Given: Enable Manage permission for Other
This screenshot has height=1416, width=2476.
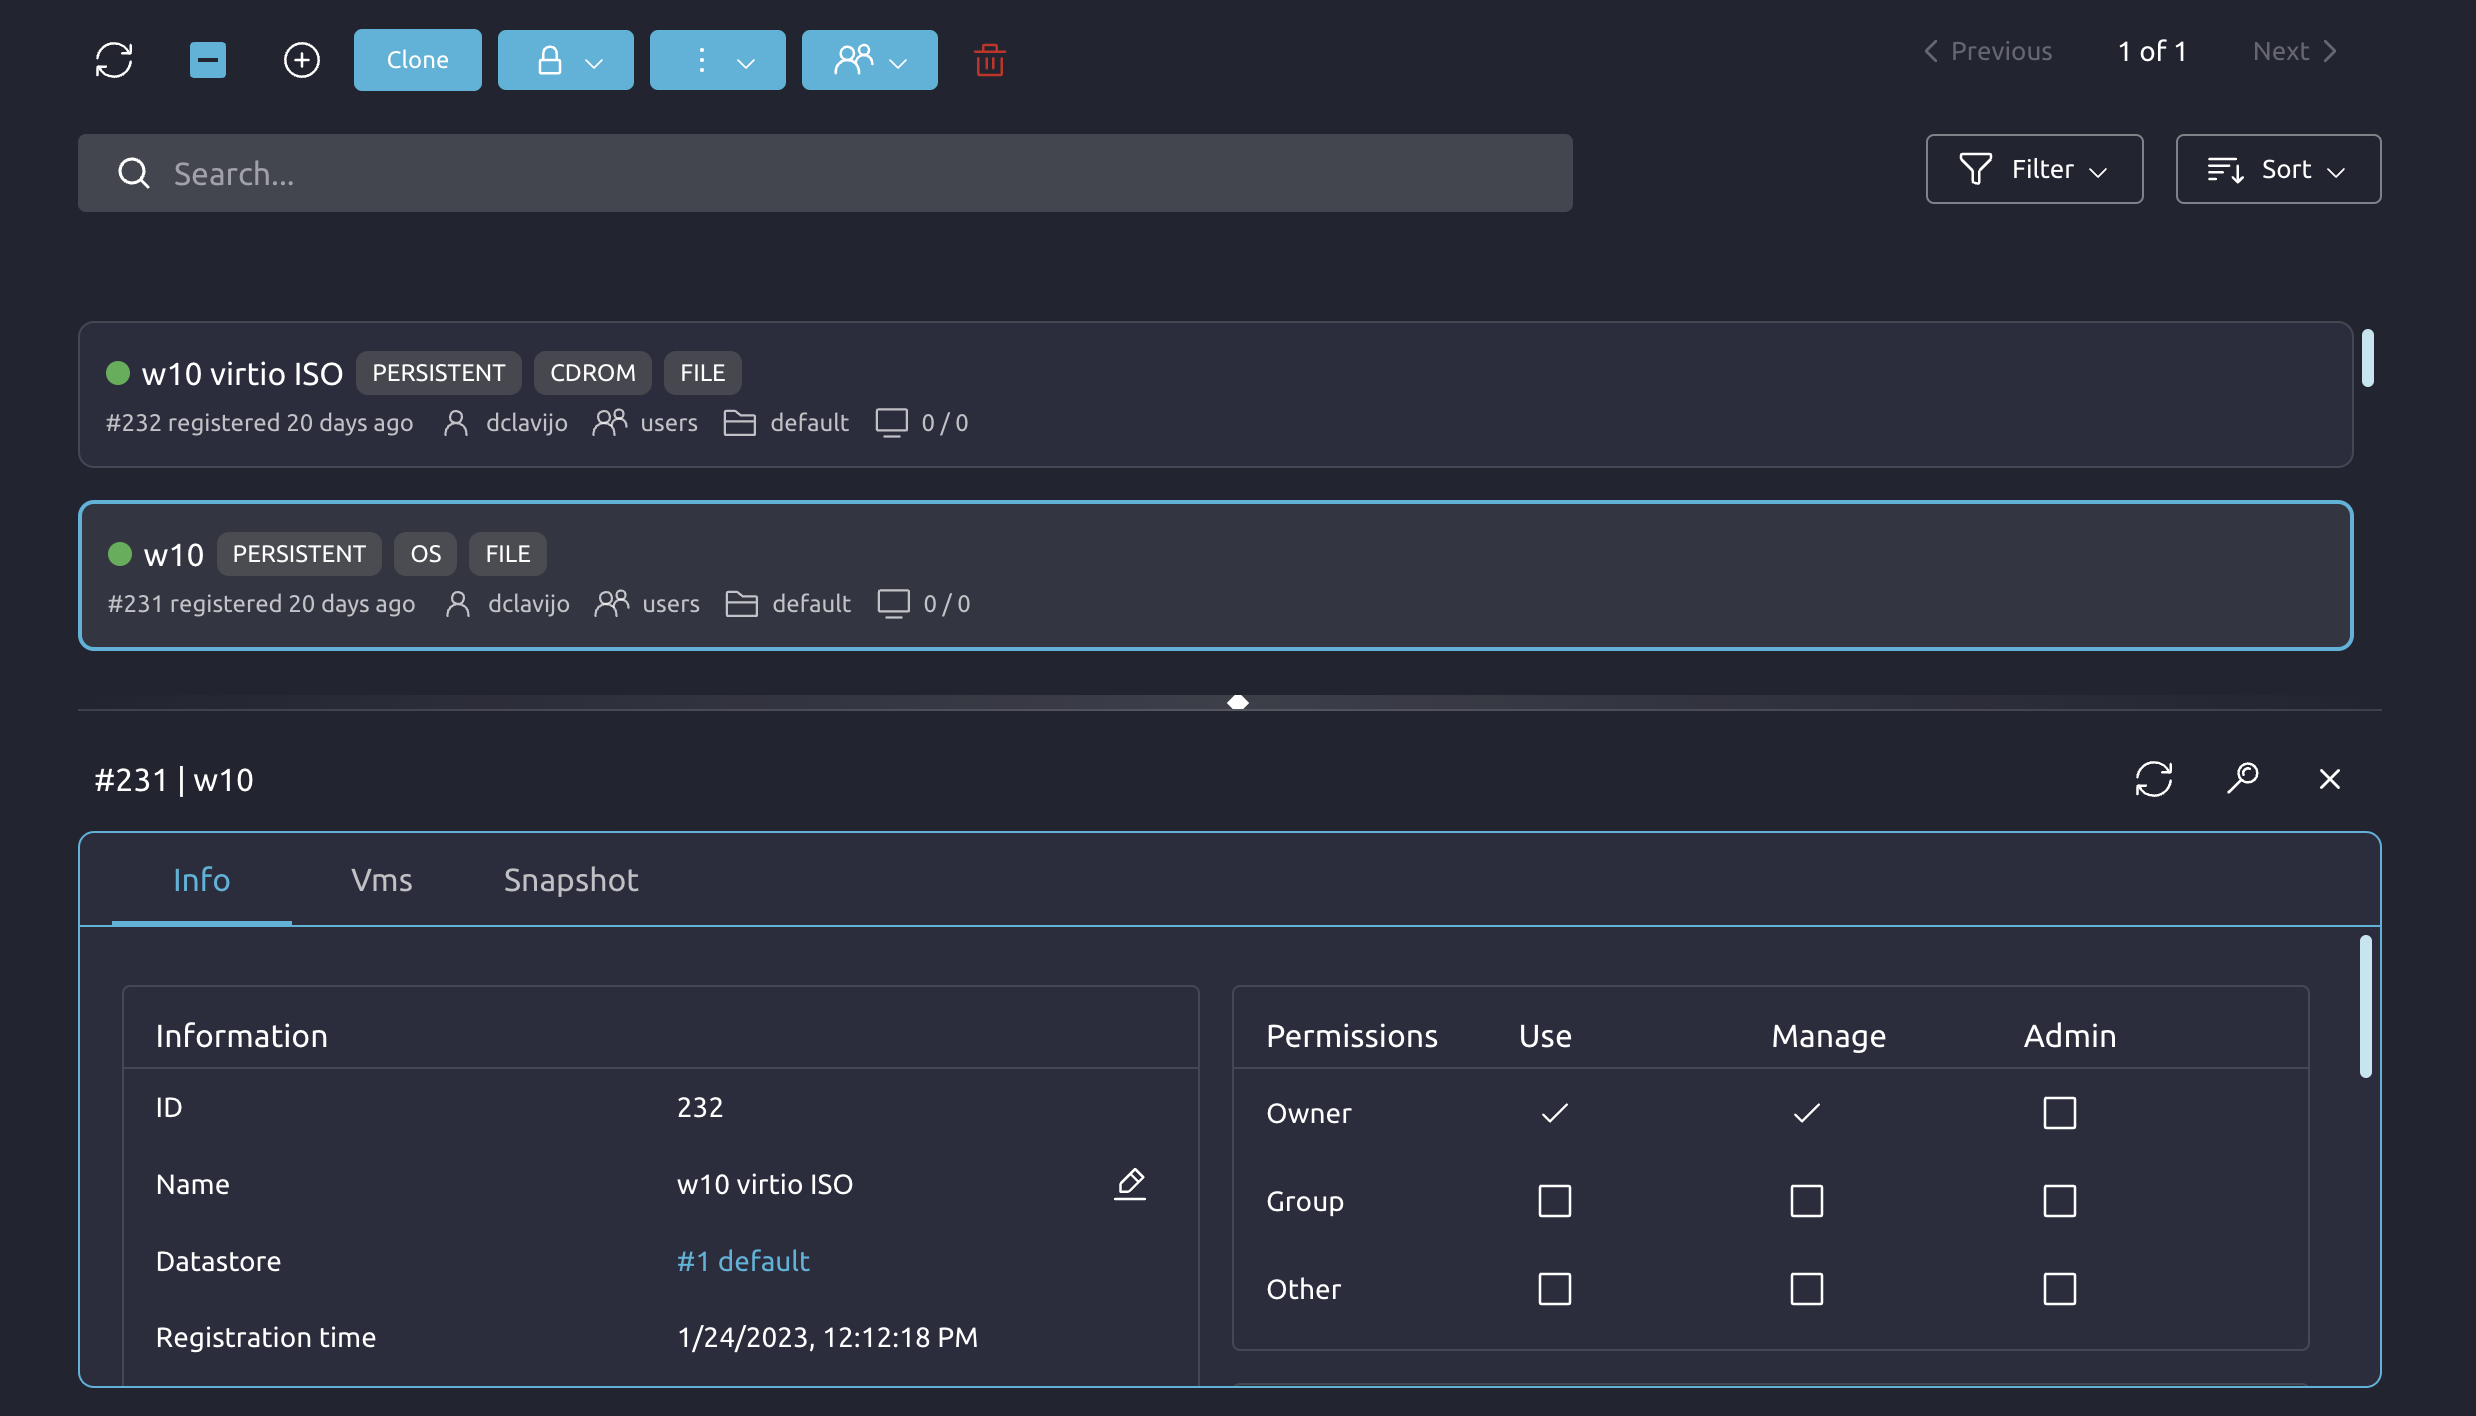Looking at the screenshot, I should (x=1806, y=1289).
